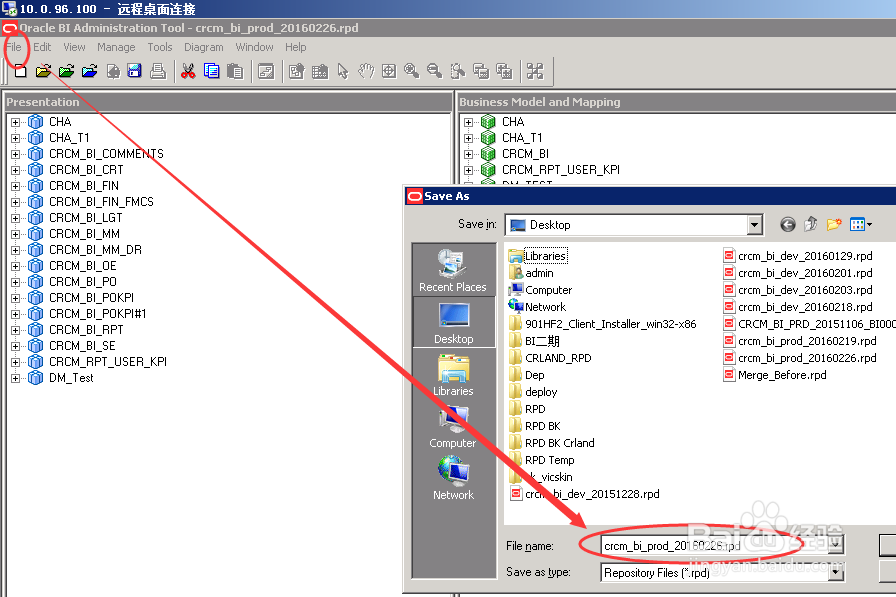Open the File menu
The height and width of the screenshot is (597, 896).
coord(14,47)
